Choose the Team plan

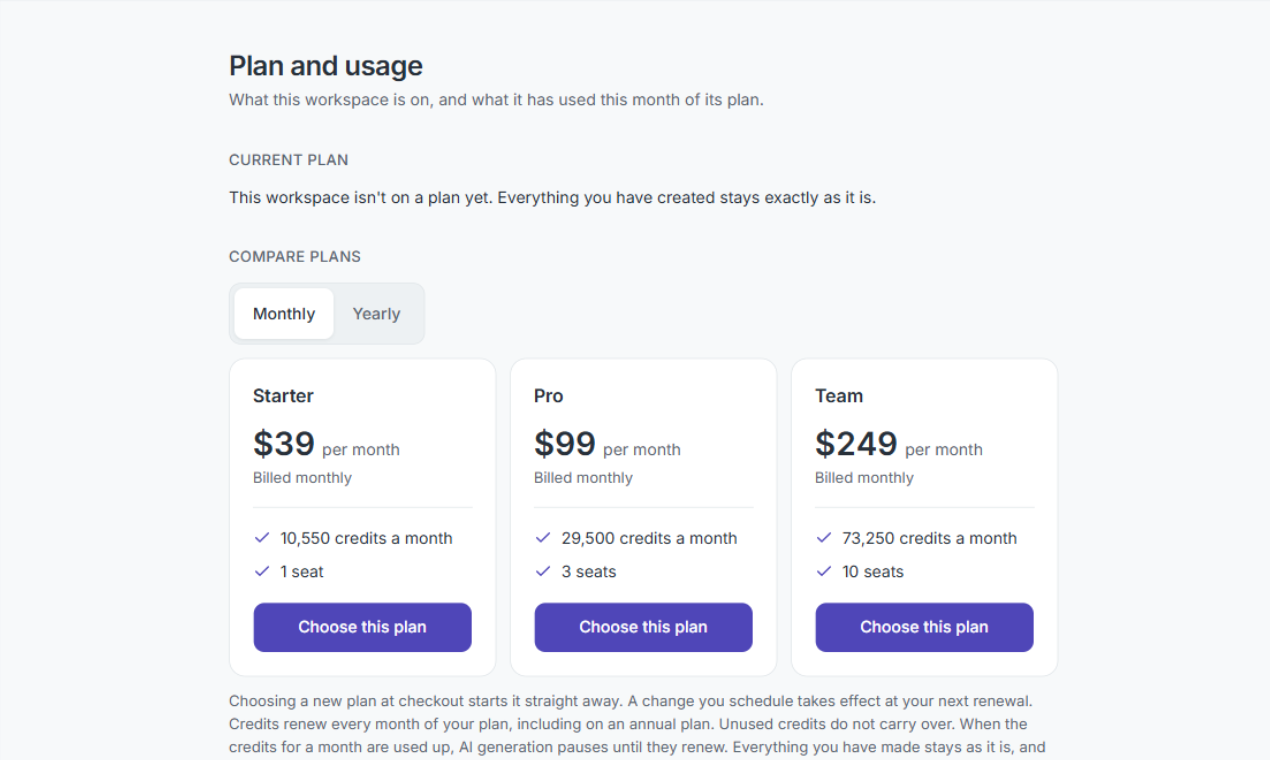click(x=924, y=627)
